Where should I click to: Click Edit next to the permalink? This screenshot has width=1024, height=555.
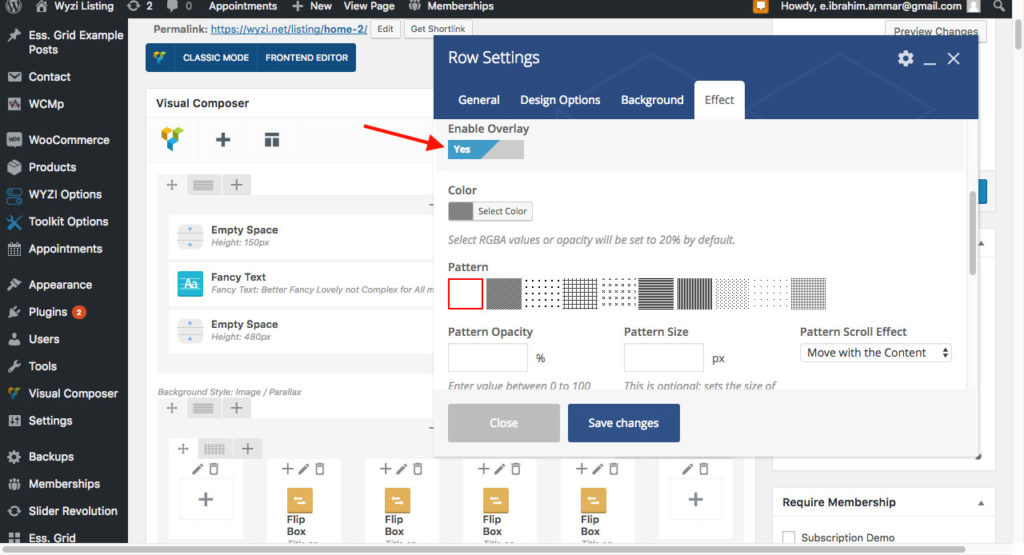point(385,29)
